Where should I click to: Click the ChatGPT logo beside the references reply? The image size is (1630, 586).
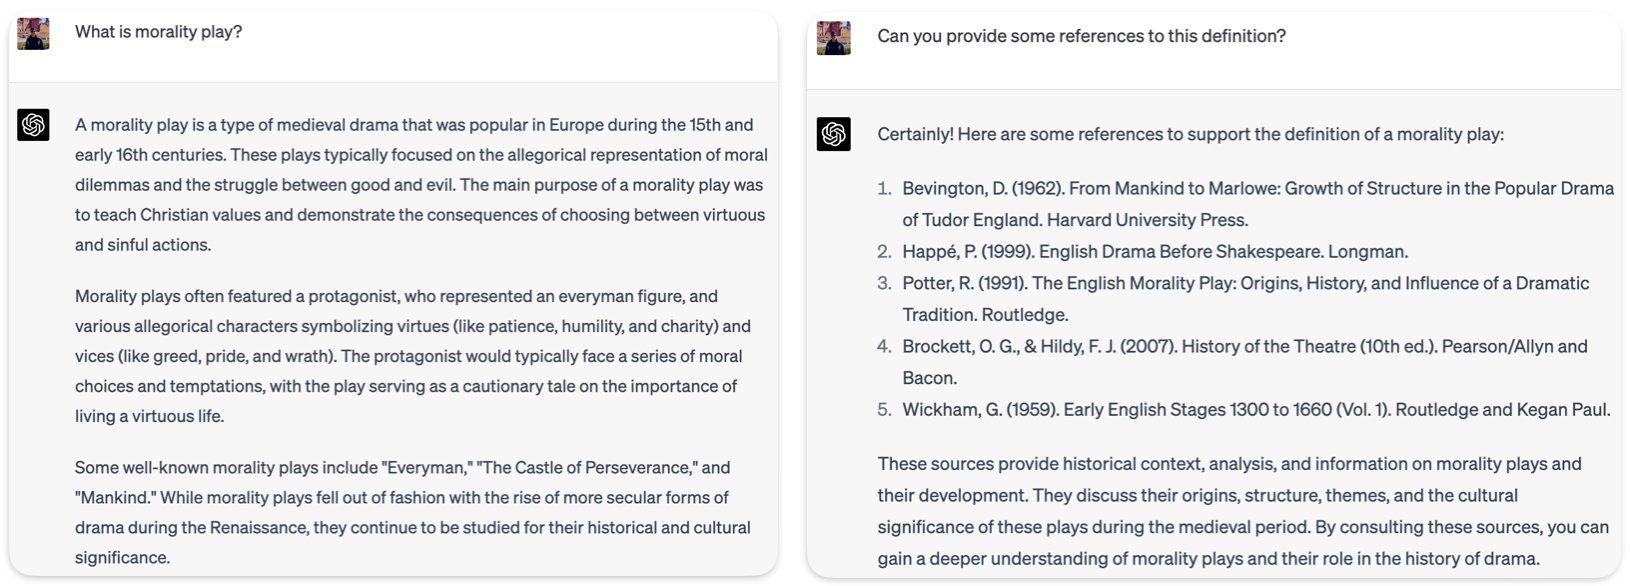click(x=833, y=134)
